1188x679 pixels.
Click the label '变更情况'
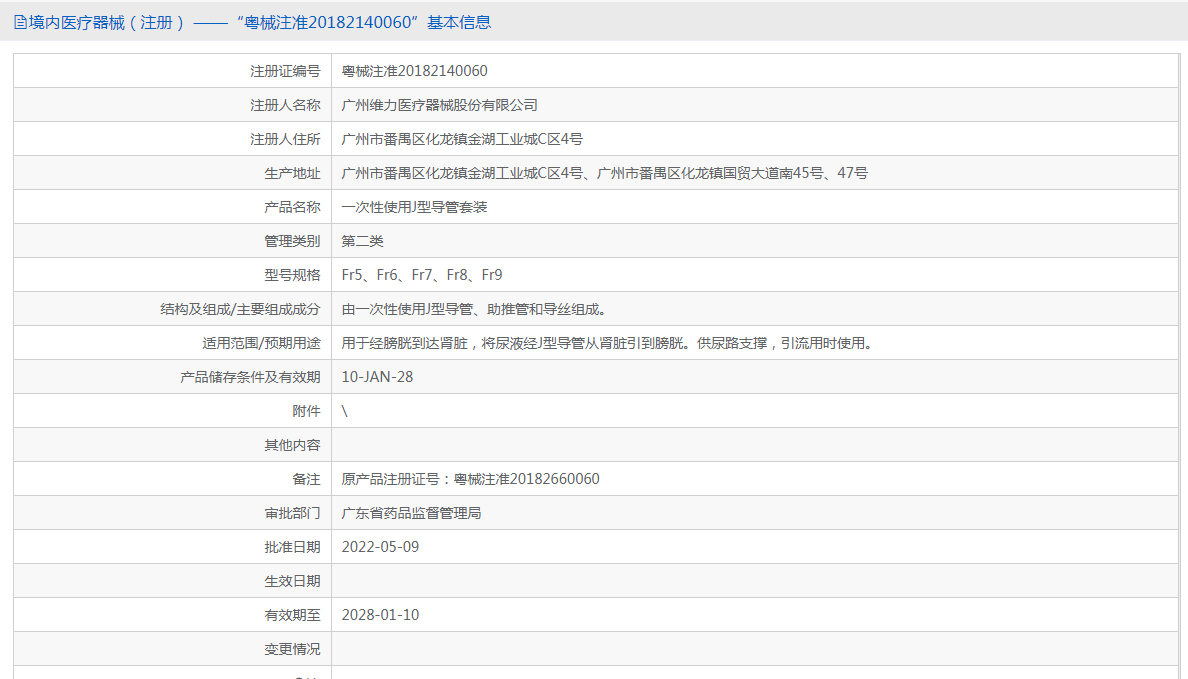tap(292, 649)
